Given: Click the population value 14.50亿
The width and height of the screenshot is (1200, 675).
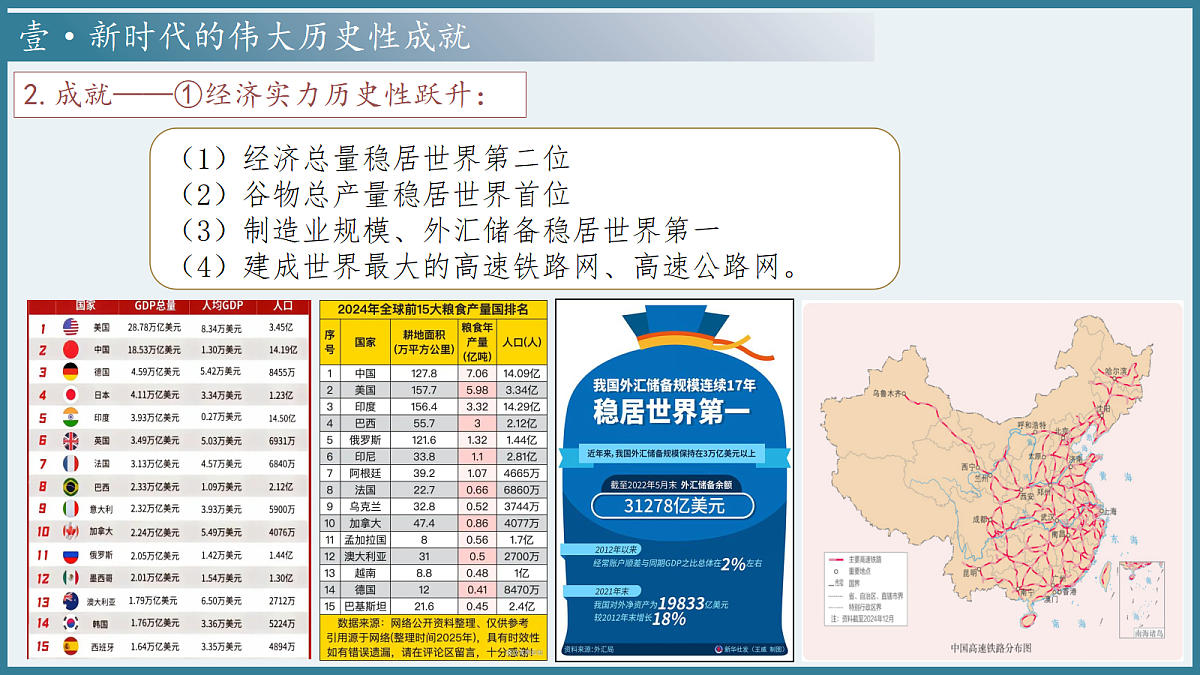Looking at the screenshot, I should pos(282,418).
